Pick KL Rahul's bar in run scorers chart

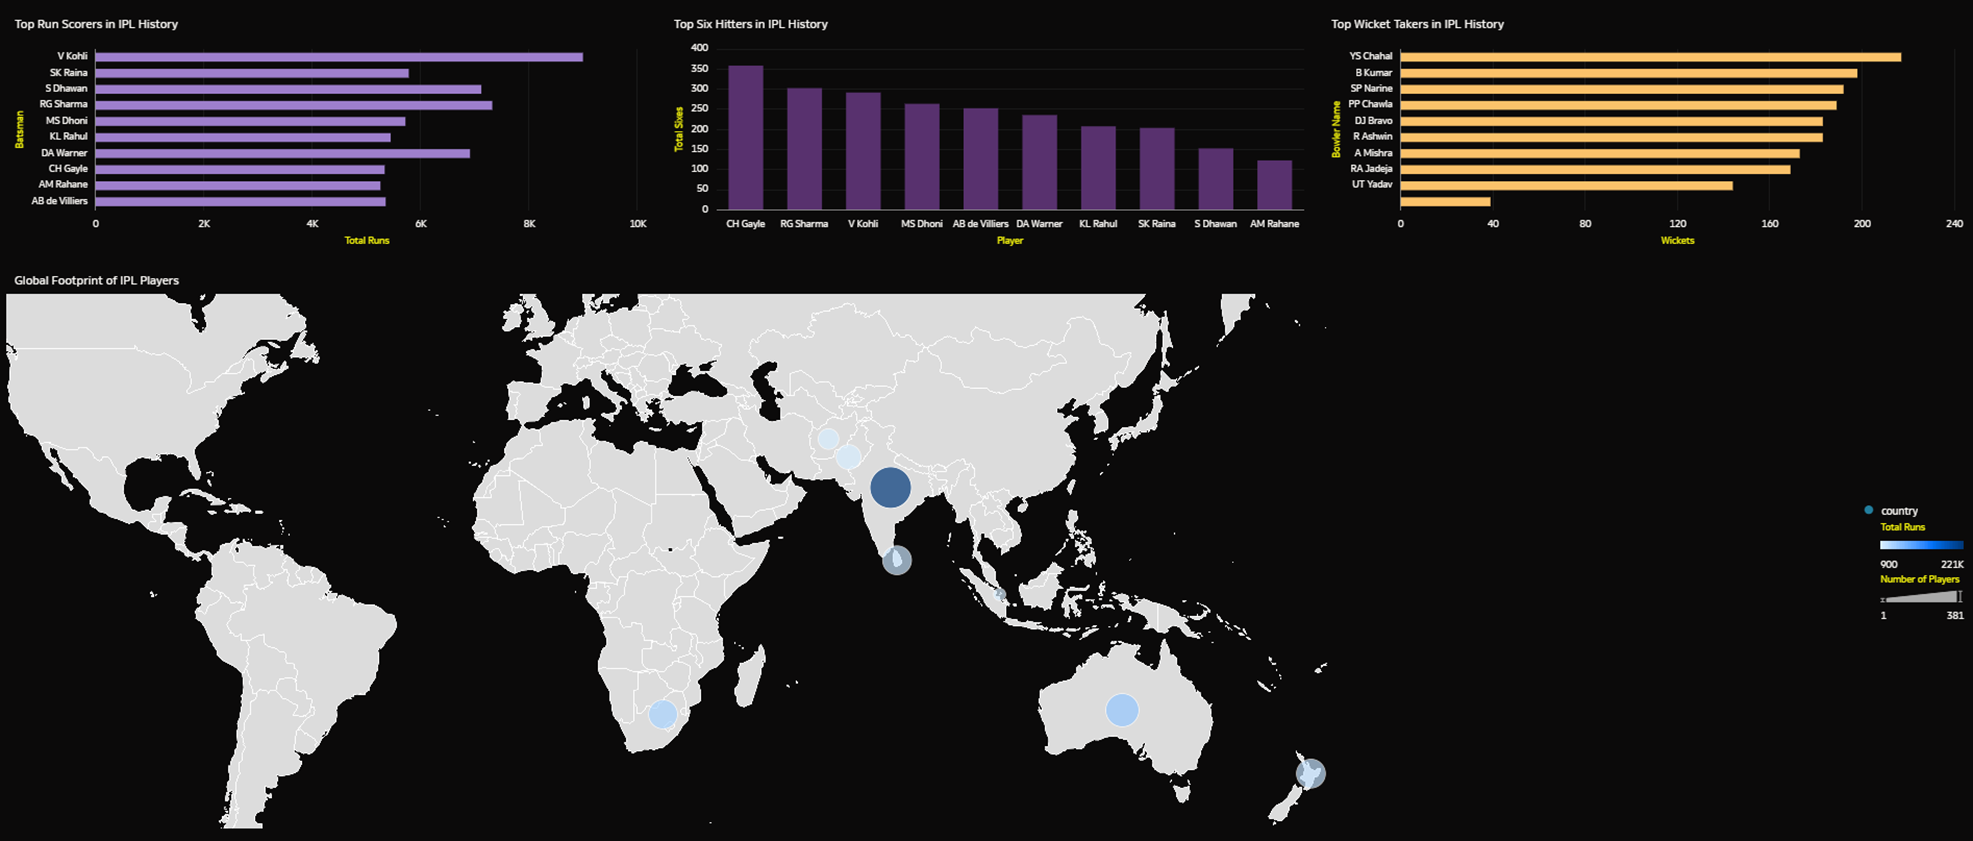click(243, 137)
